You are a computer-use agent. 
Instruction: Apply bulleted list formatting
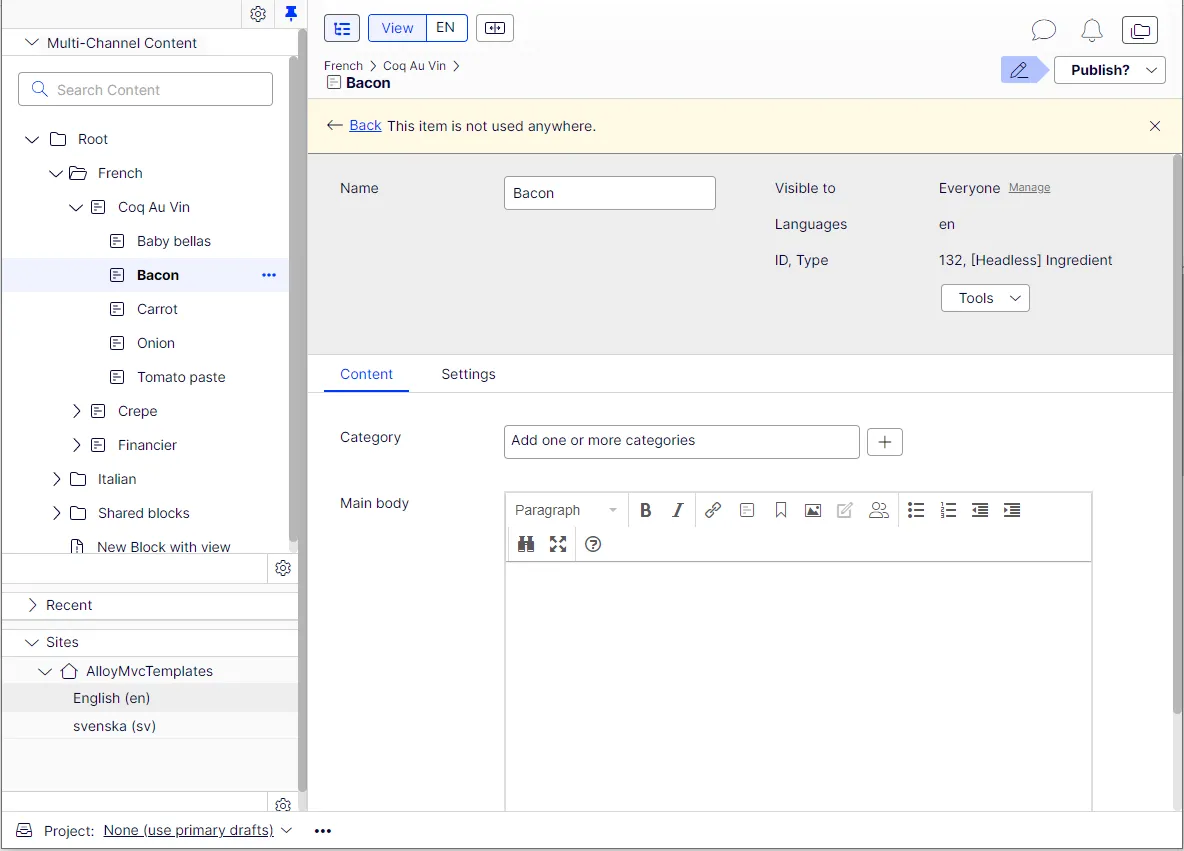(x=916, y=510)
